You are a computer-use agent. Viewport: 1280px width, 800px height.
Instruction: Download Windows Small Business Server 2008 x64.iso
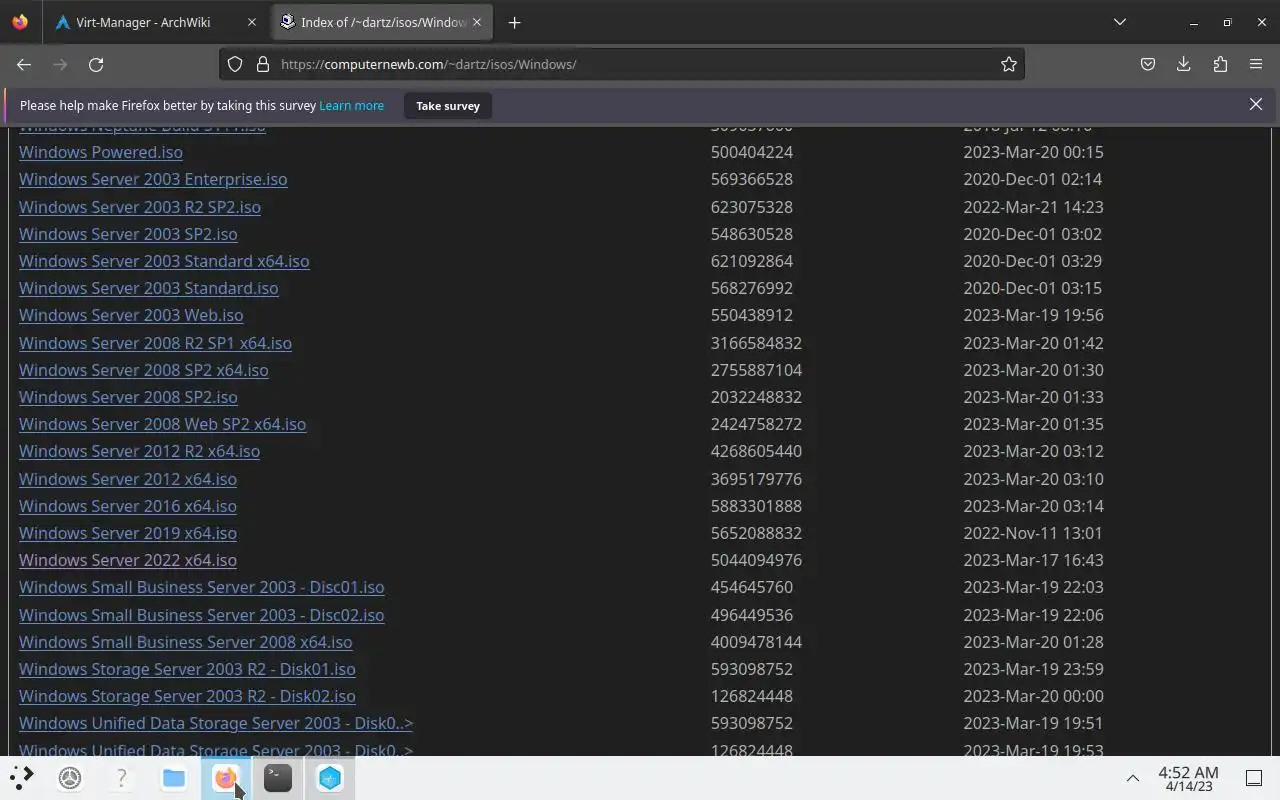click(x=185, y=642)
